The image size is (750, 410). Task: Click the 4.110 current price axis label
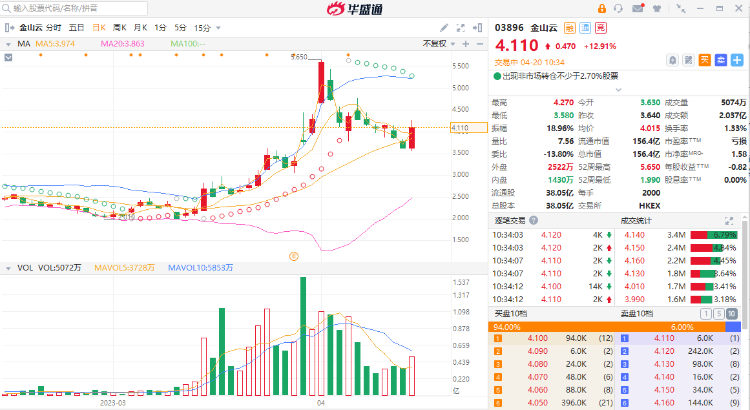pyautogui.click(x=469, y=128)
